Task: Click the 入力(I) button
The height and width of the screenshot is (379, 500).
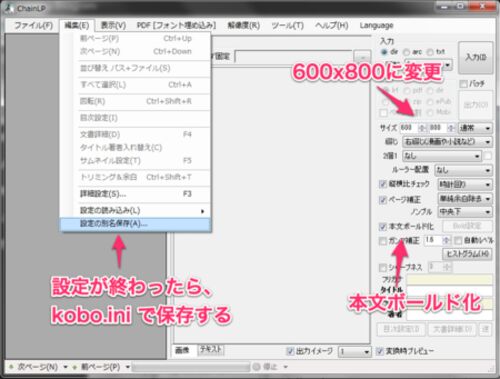Action: click(x=476, y=57)
